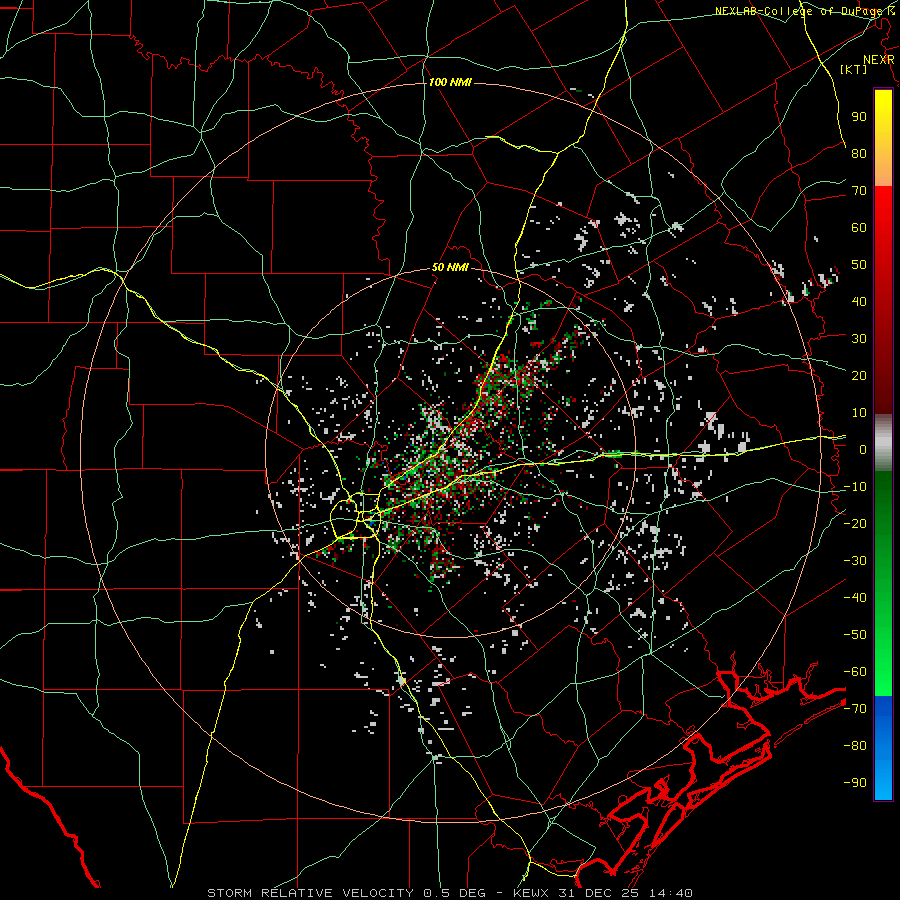Screen dimensions: 900x900
Task: Click the -40 value on velocity scale
Action: (x=855, y=598)
